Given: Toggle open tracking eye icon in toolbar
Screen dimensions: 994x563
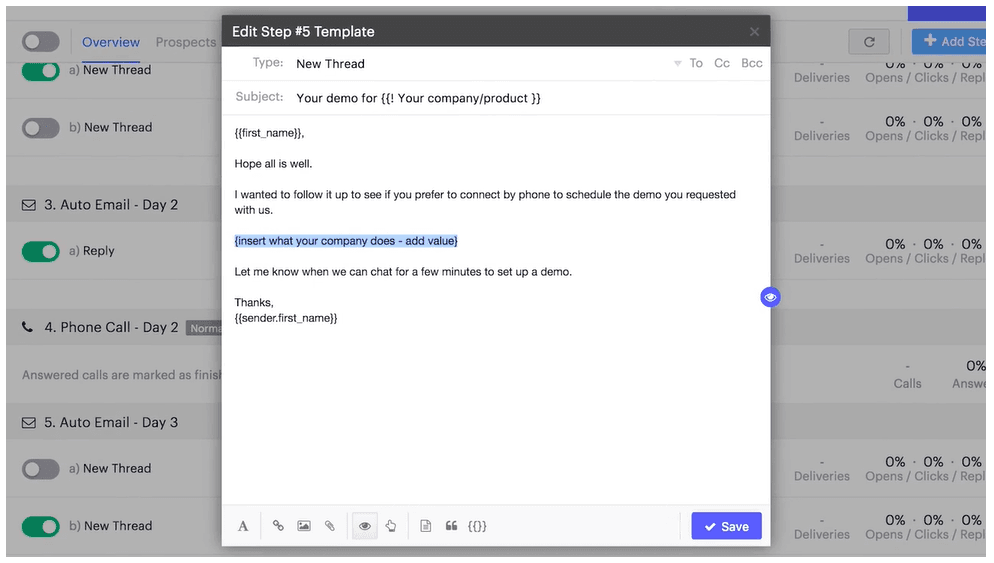Looking at the screenshot, I should (365, 526).
